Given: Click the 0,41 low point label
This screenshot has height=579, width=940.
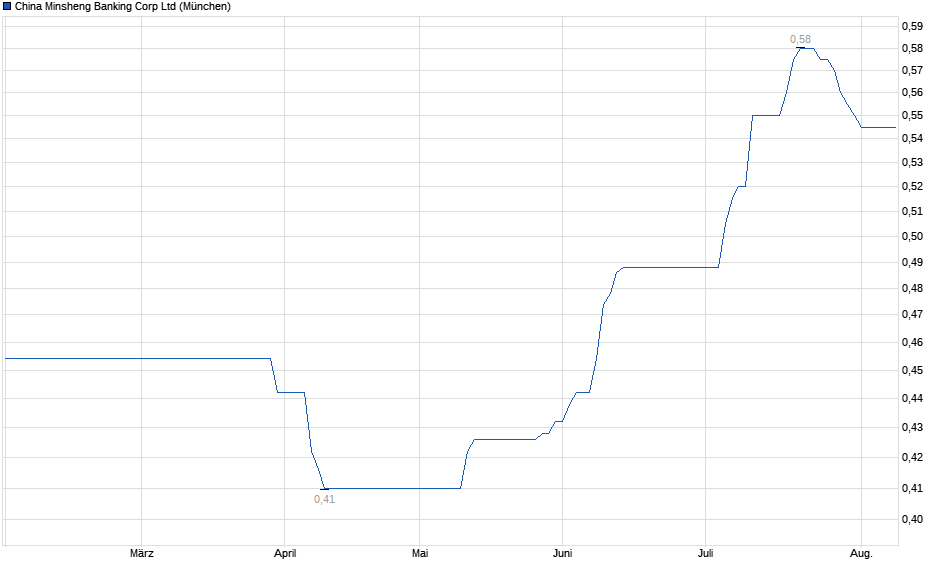Looking at the screenshot, I should tap(324, 499).
